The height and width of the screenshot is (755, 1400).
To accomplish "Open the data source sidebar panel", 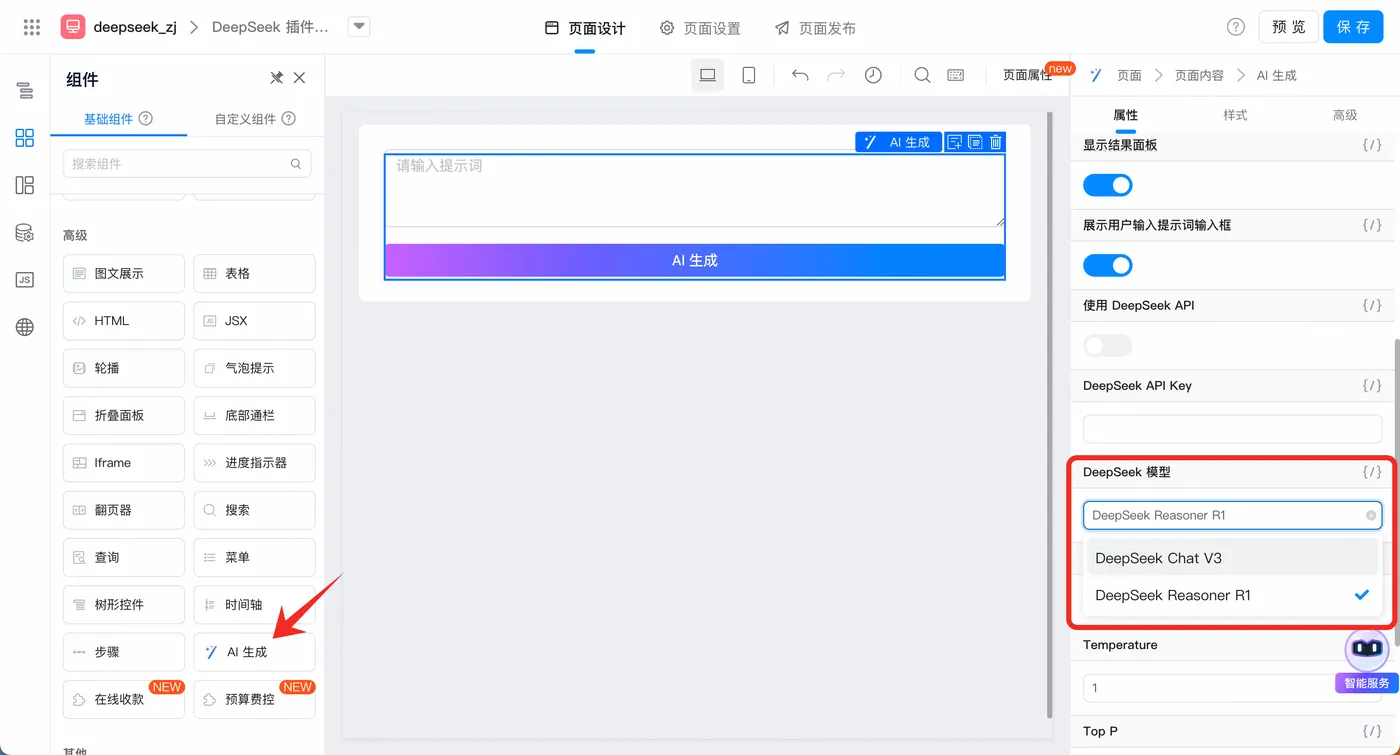I will [x=25, y=233].
